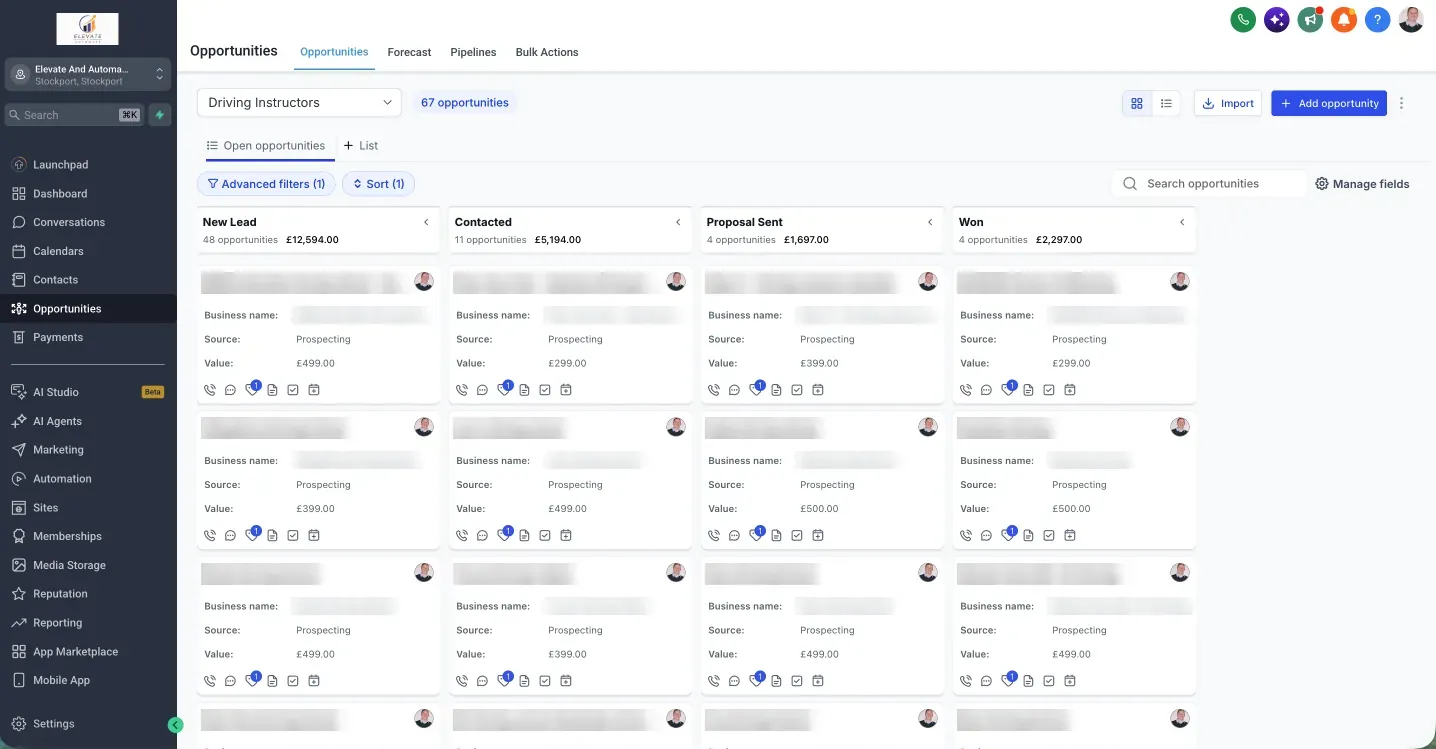The height and width of the screenshot is (749, 1436).
Task: Collapse the Proposal Sent column
Action: coord(930,222)
